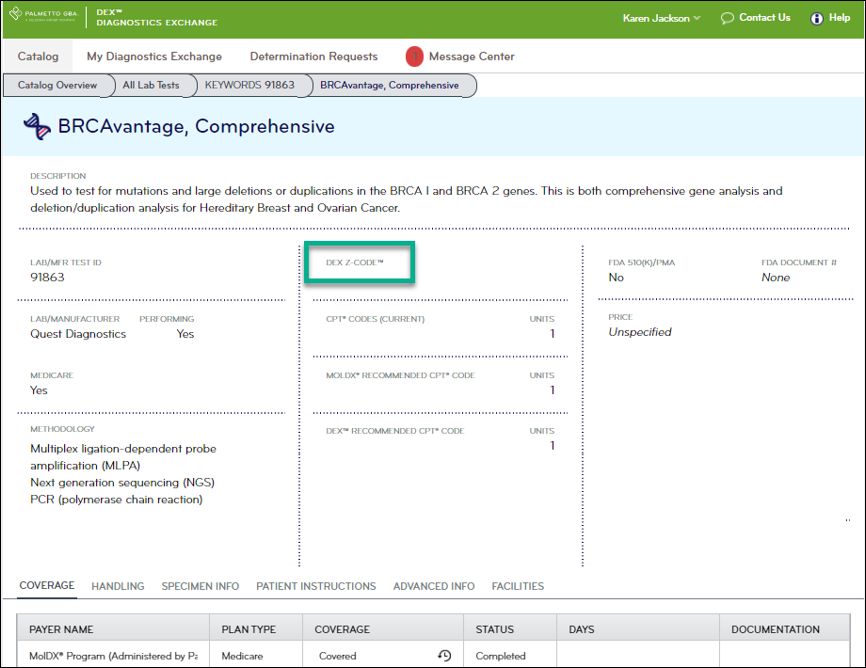Click the Contact Us speech bubble icon
This screenshot has height=668, width=866.
[x=727, y=18]
